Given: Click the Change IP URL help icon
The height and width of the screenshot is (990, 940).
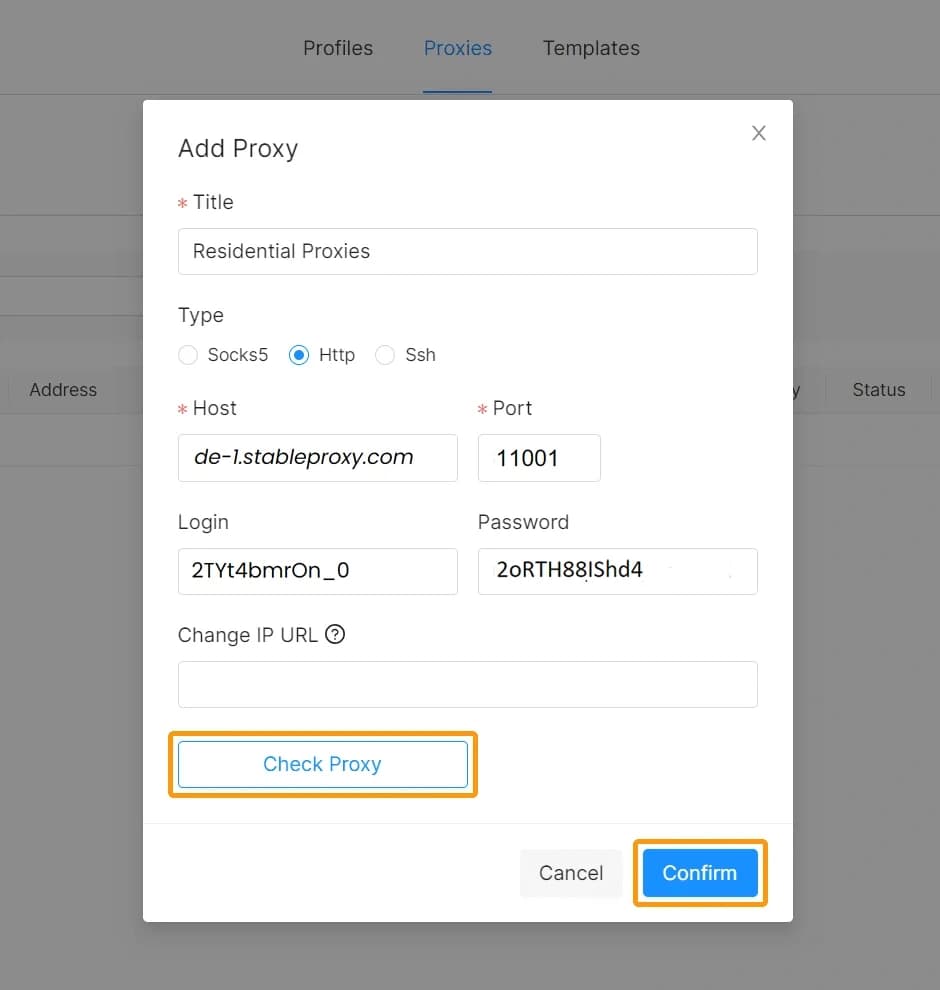Looking at the screenshot, I should [335, 634].
